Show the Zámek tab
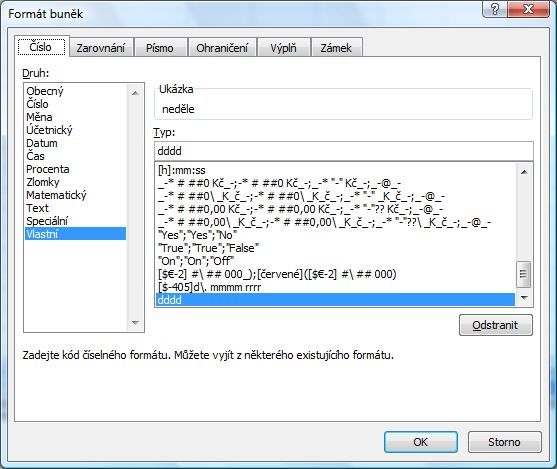The width and height of the screenshot is (557, 469). coord(336,48)
